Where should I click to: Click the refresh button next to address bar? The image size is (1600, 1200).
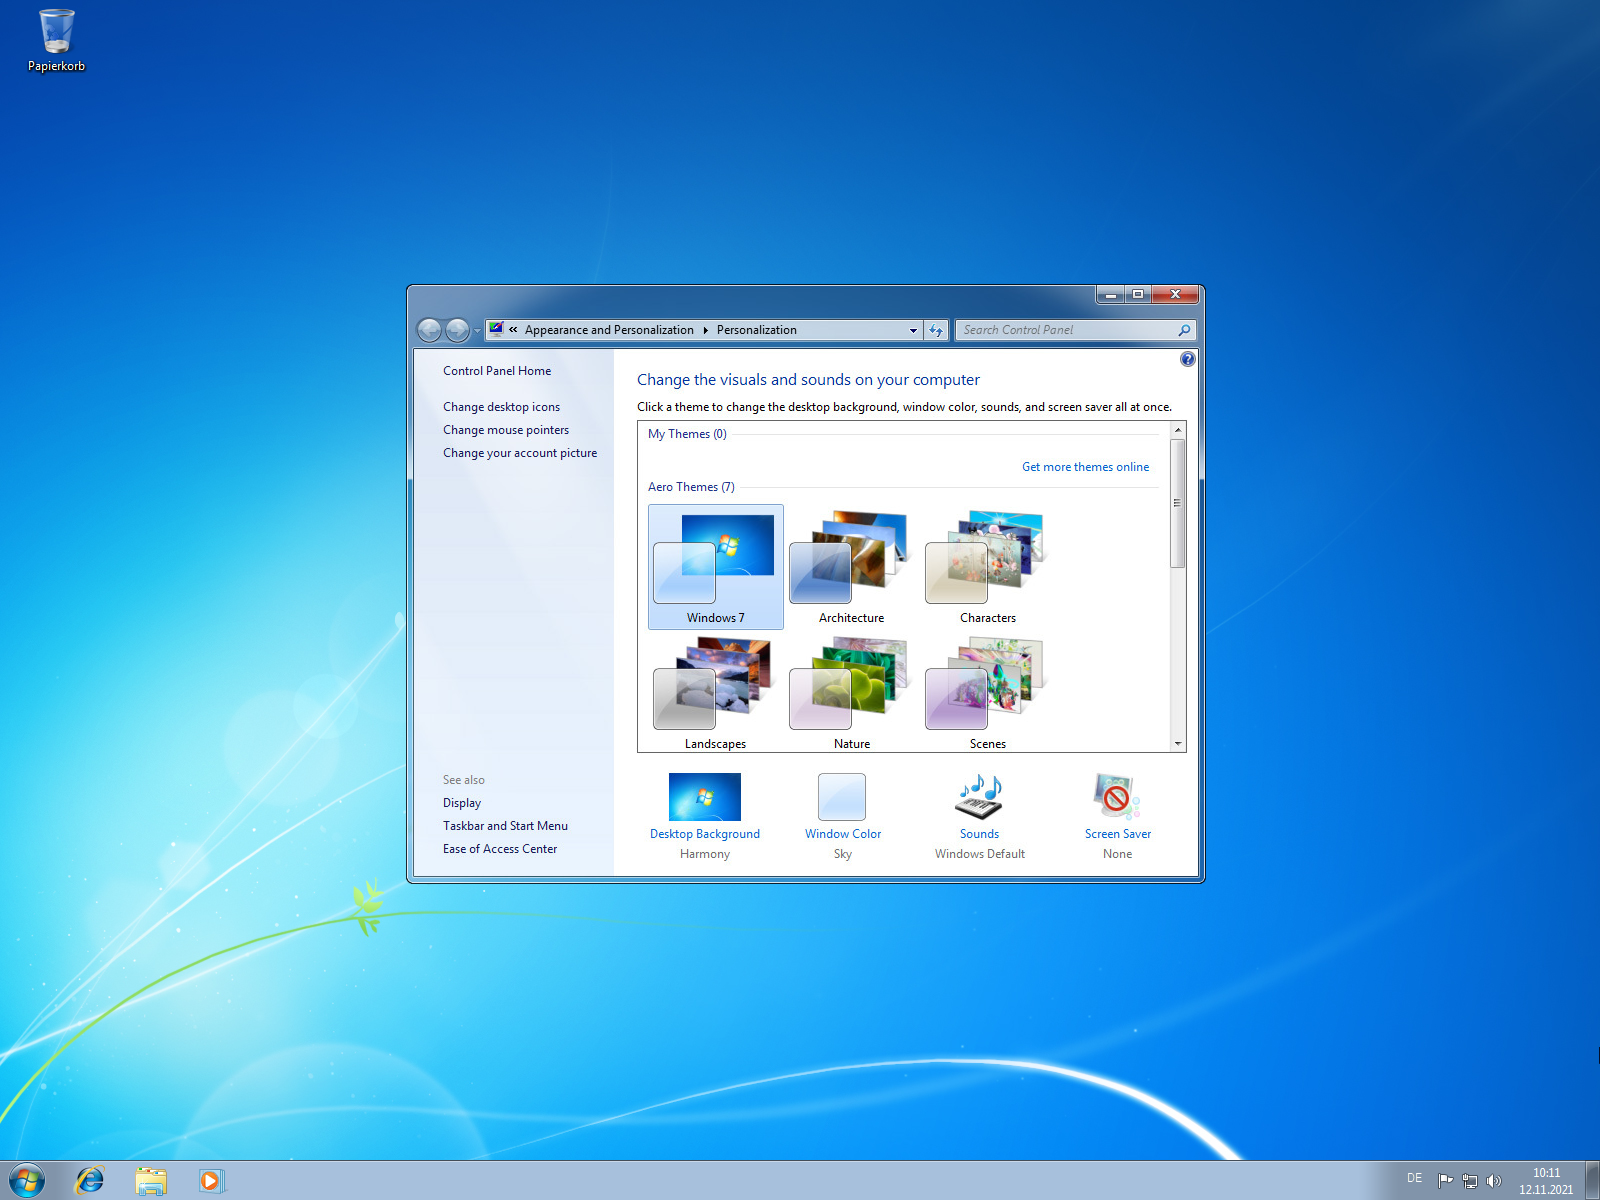936,330
